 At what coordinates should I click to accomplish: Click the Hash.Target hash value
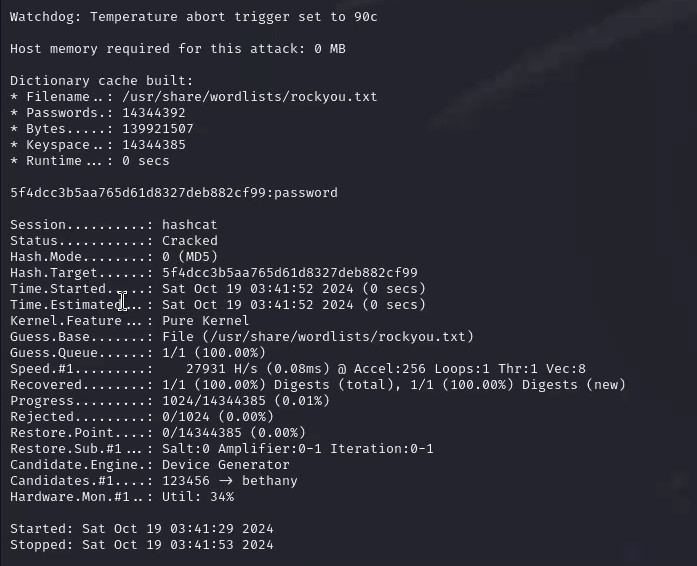290,273
